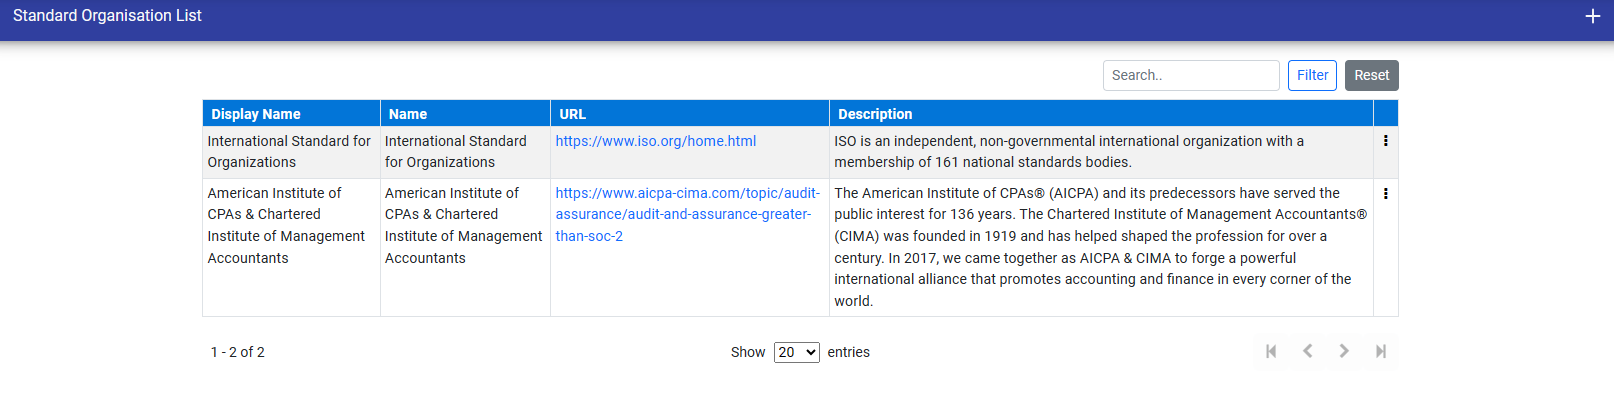Screen dimensions: 1614x413
Task: Click the Filter button
Action: (x=1312, y=75)
